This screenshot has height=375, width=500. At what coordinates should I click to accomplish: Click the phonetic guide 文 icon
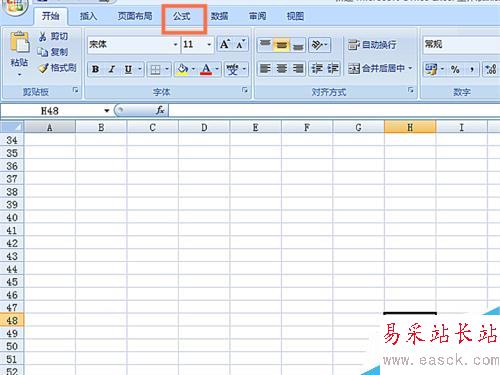pyautogui.click(x=232, y=70)
